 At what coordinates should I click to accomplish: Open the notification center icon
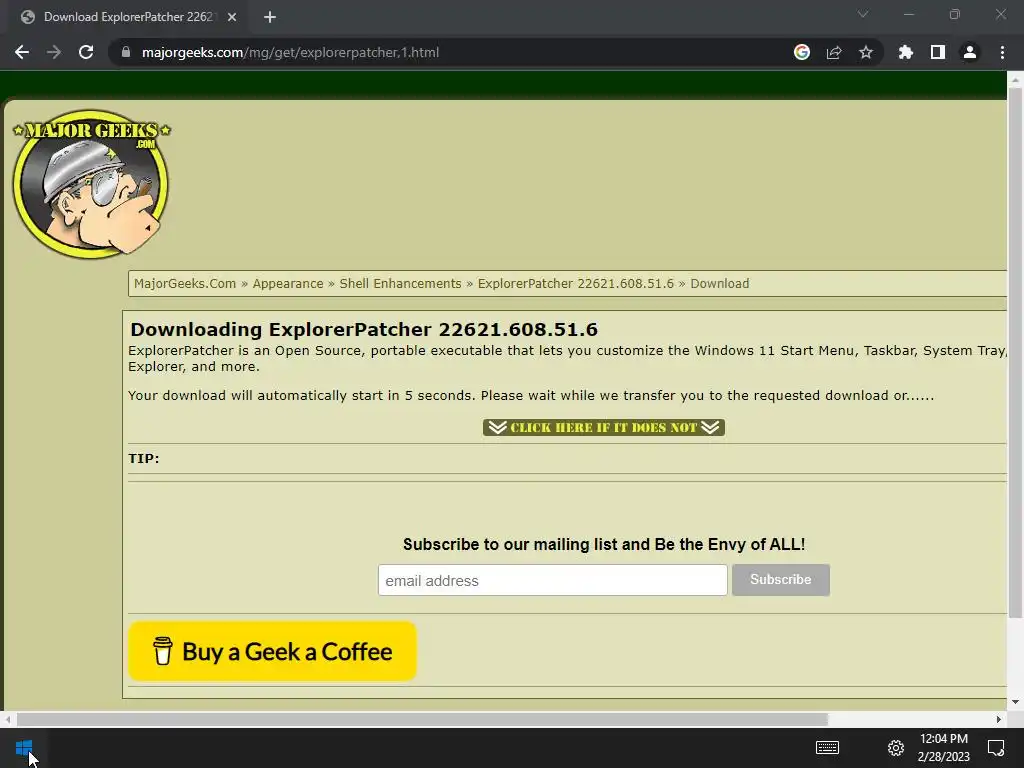pyautogui.click(x=996, y=748)
